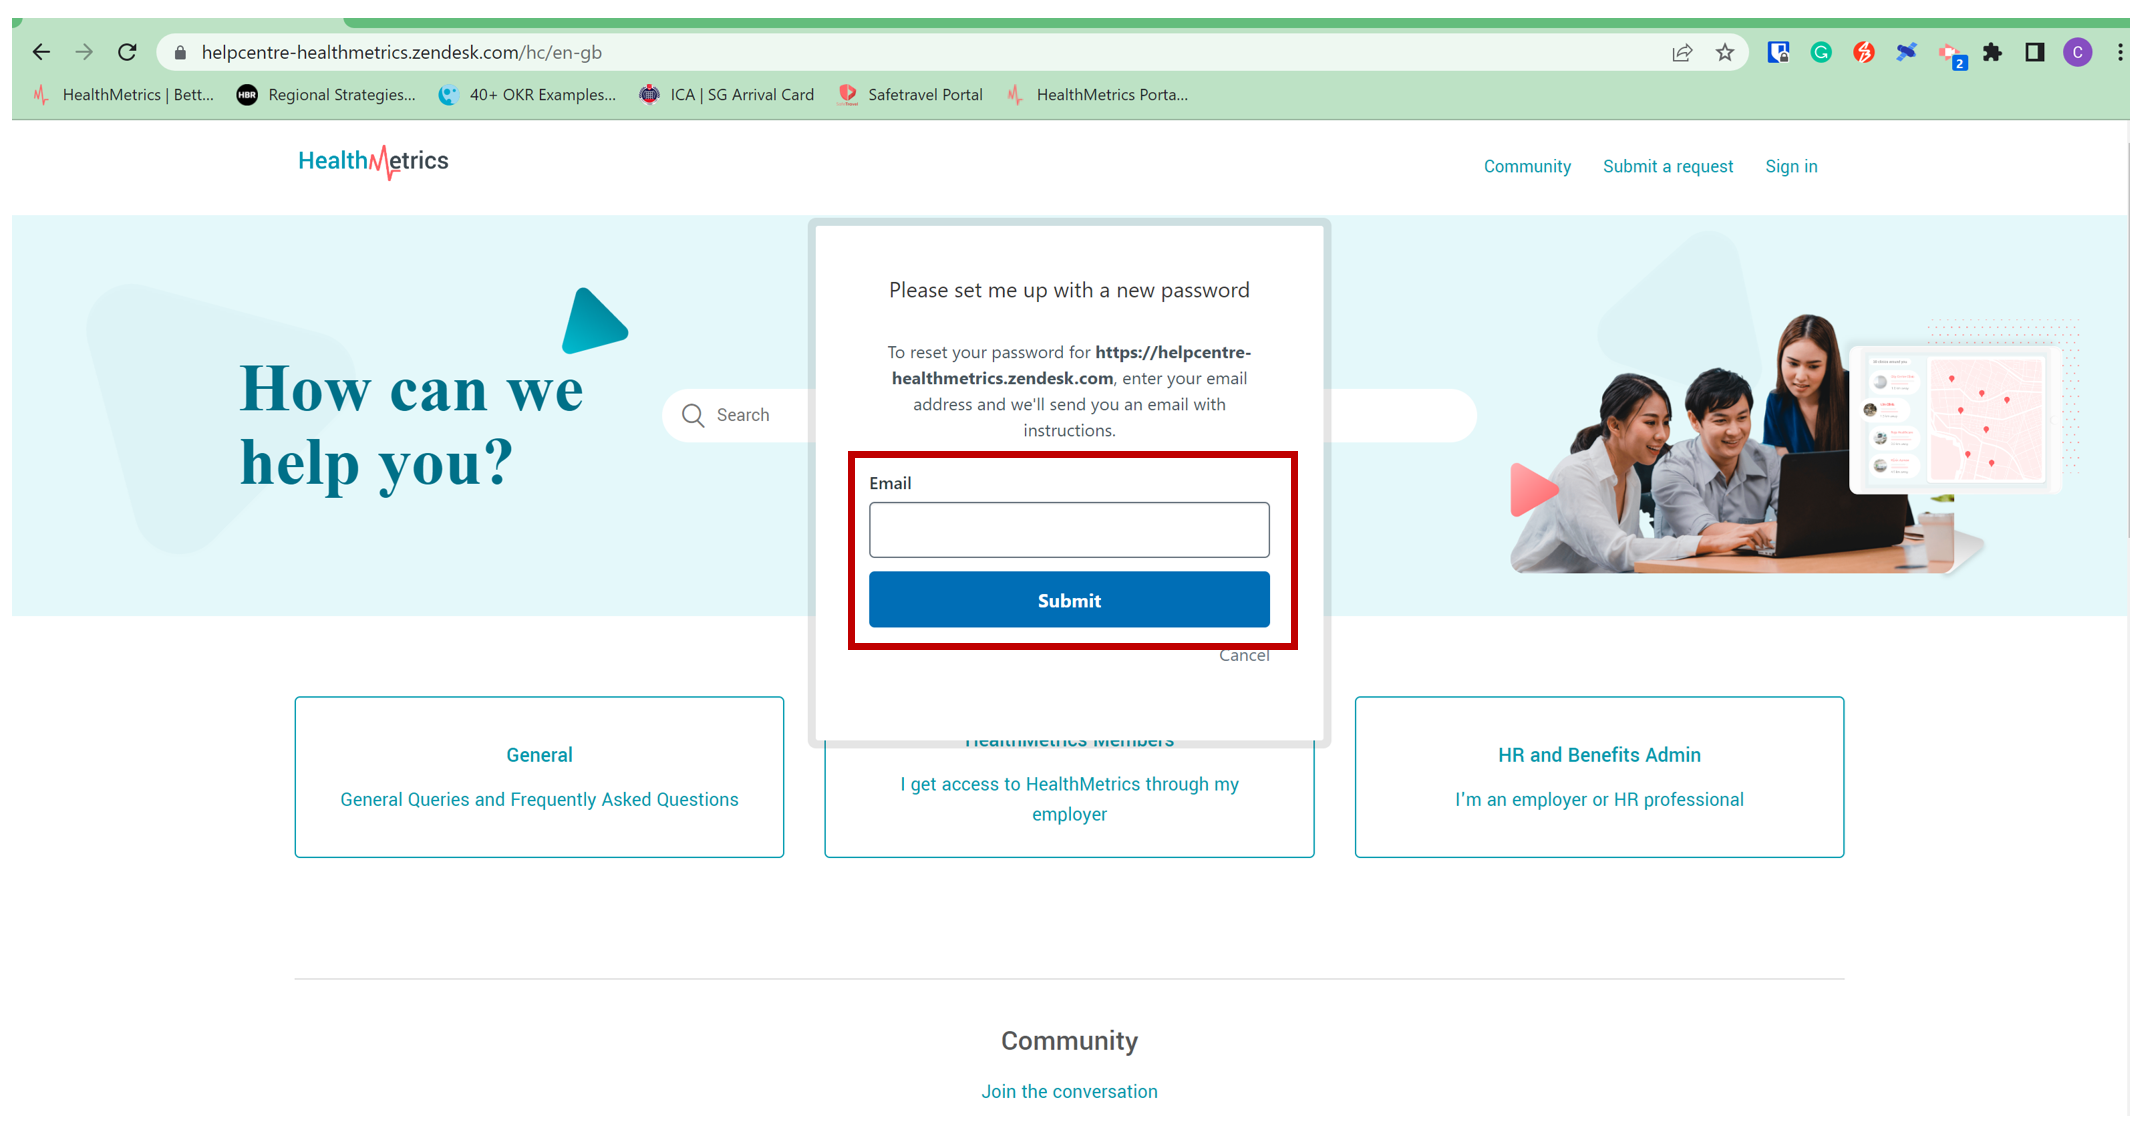Open the Grammarly extension icon
The width and height of the screenshot is (2147, 1126).
click(1821, 52)
